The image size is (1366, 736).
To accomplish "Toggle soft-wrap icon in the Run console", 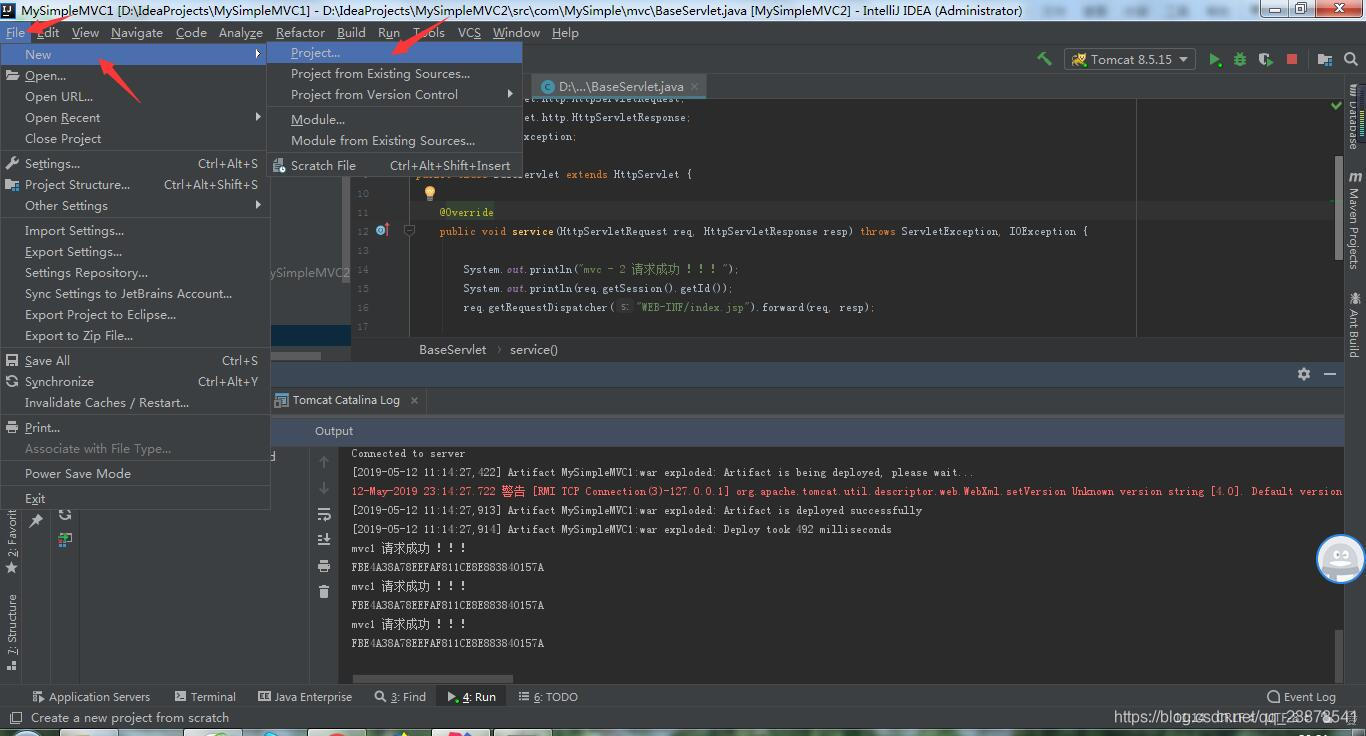I will (x=324, y=514).
